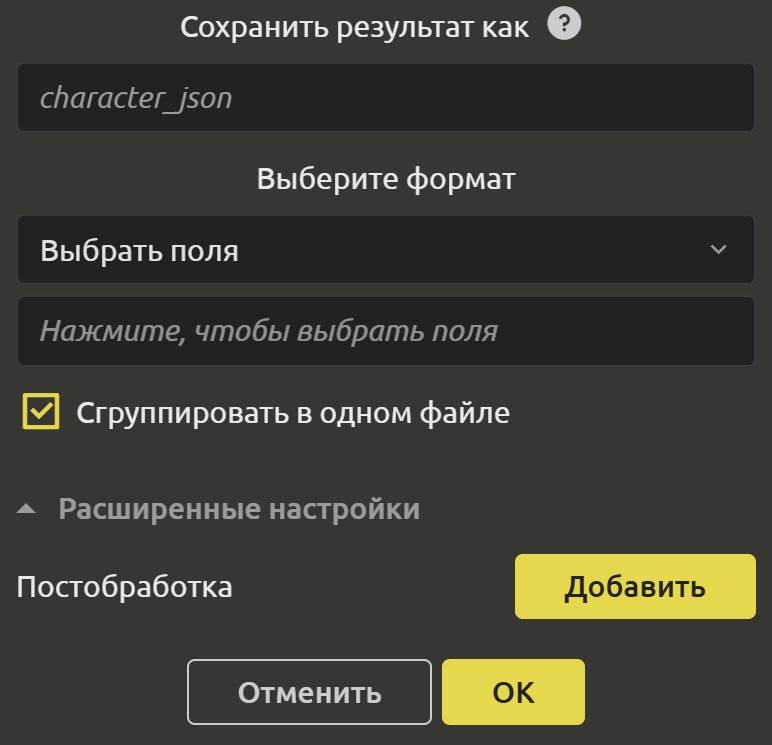This screenshot has height=745, width=772.
Task: Click the chevron arrow in format dropdown
Action: (718, 250)
